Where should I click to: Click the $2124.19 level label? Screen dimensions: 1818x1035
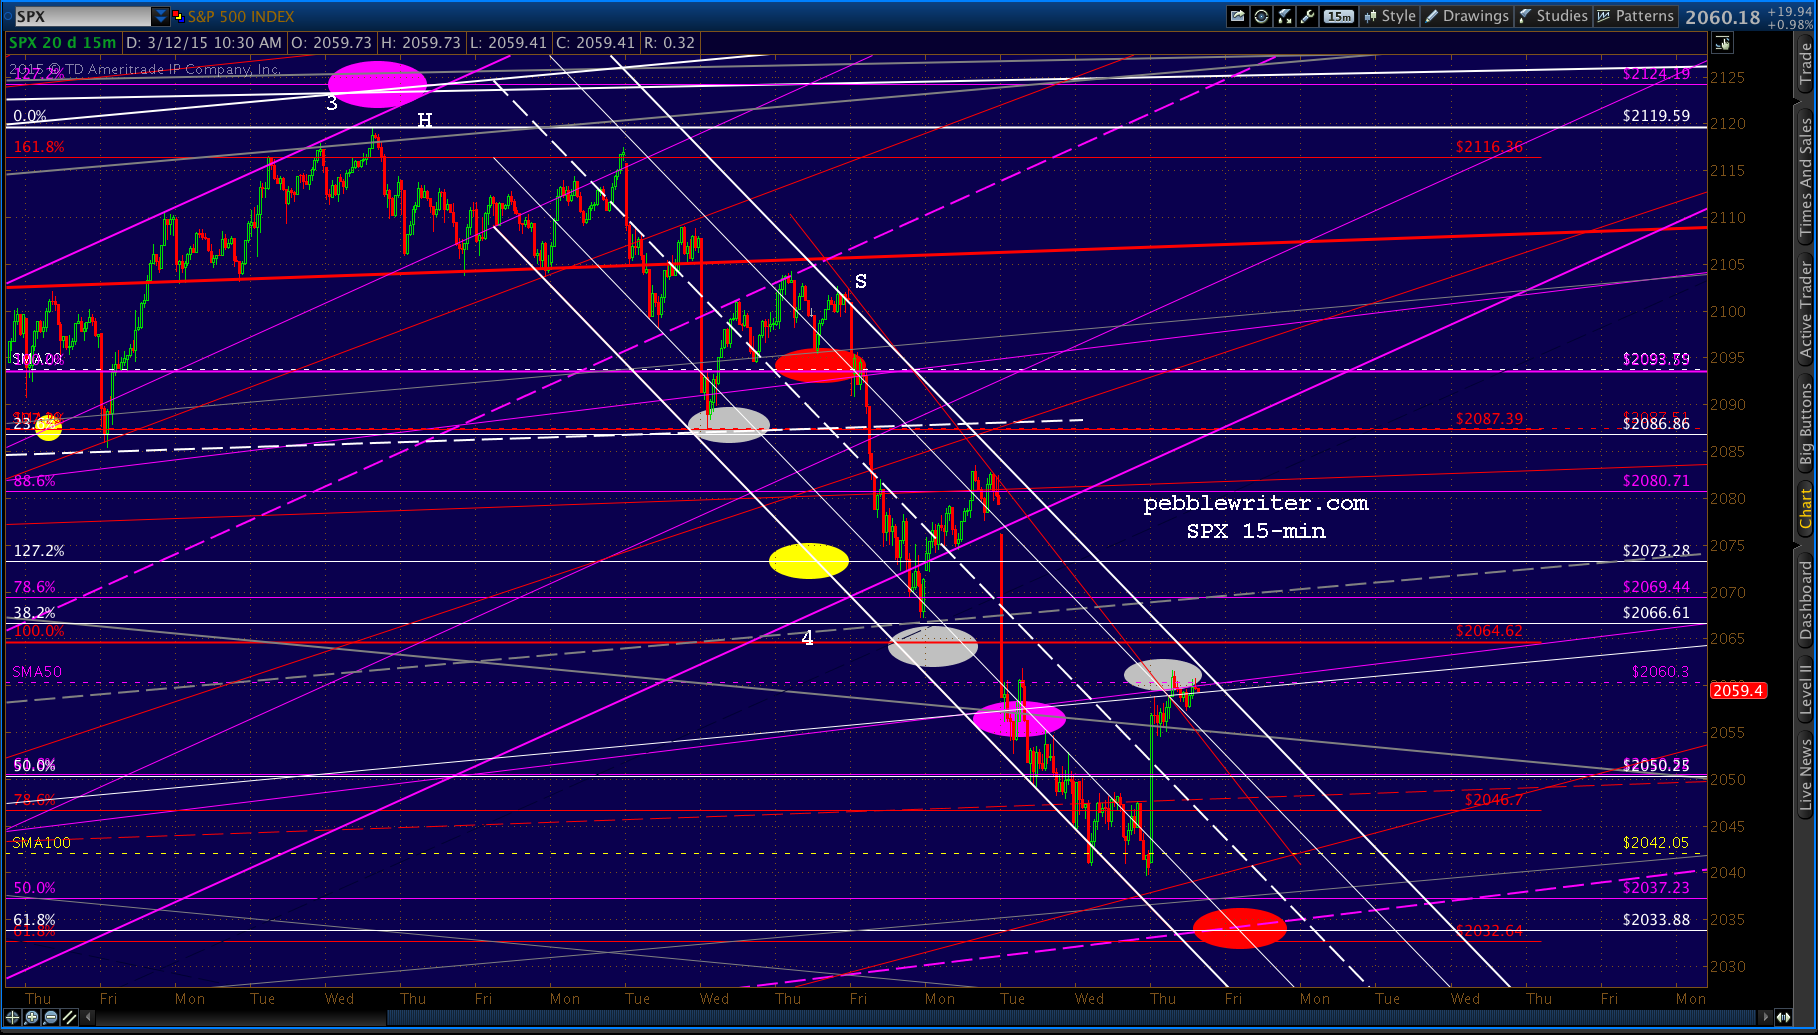[x=1656, y=74]
